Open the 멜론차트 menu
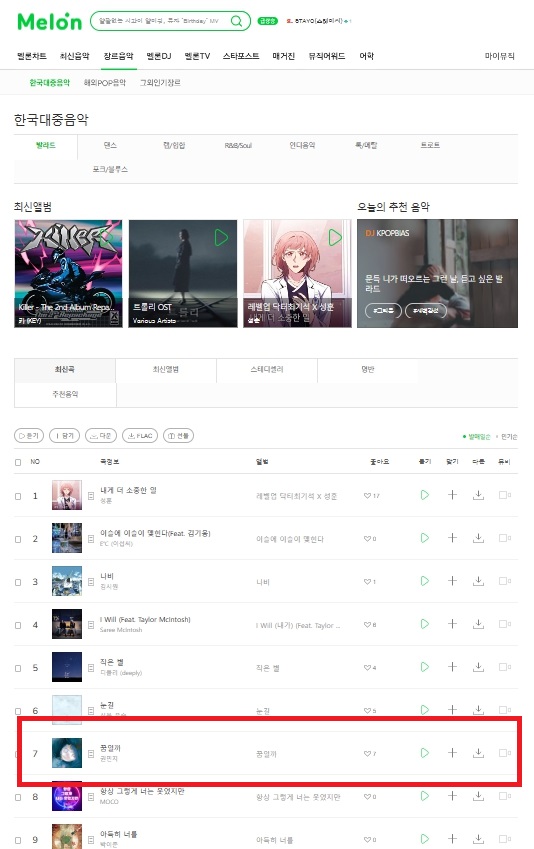534x849 pixels. point(32,56)
